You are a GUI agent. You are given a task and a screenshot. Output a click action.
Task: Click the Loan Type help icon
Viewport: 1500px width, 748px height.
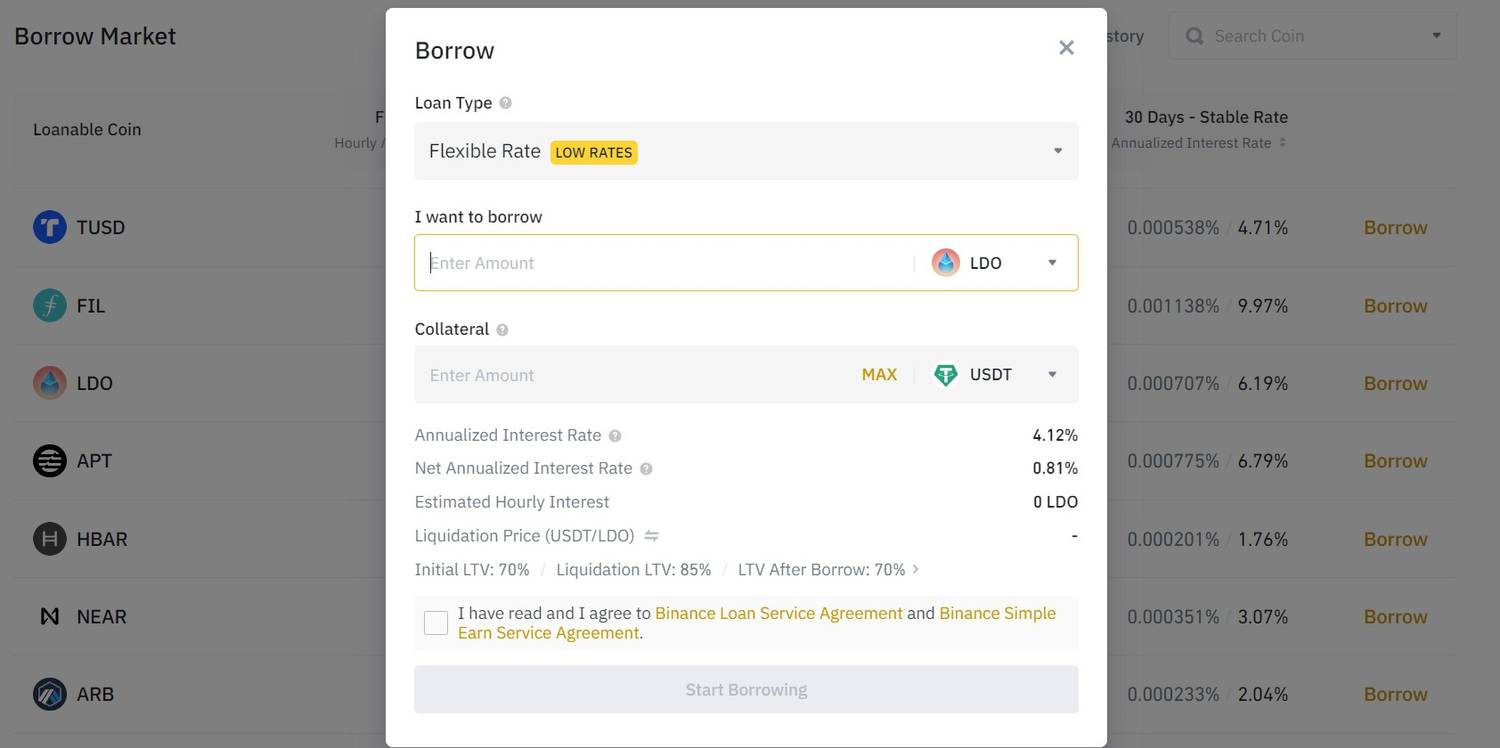505,103
